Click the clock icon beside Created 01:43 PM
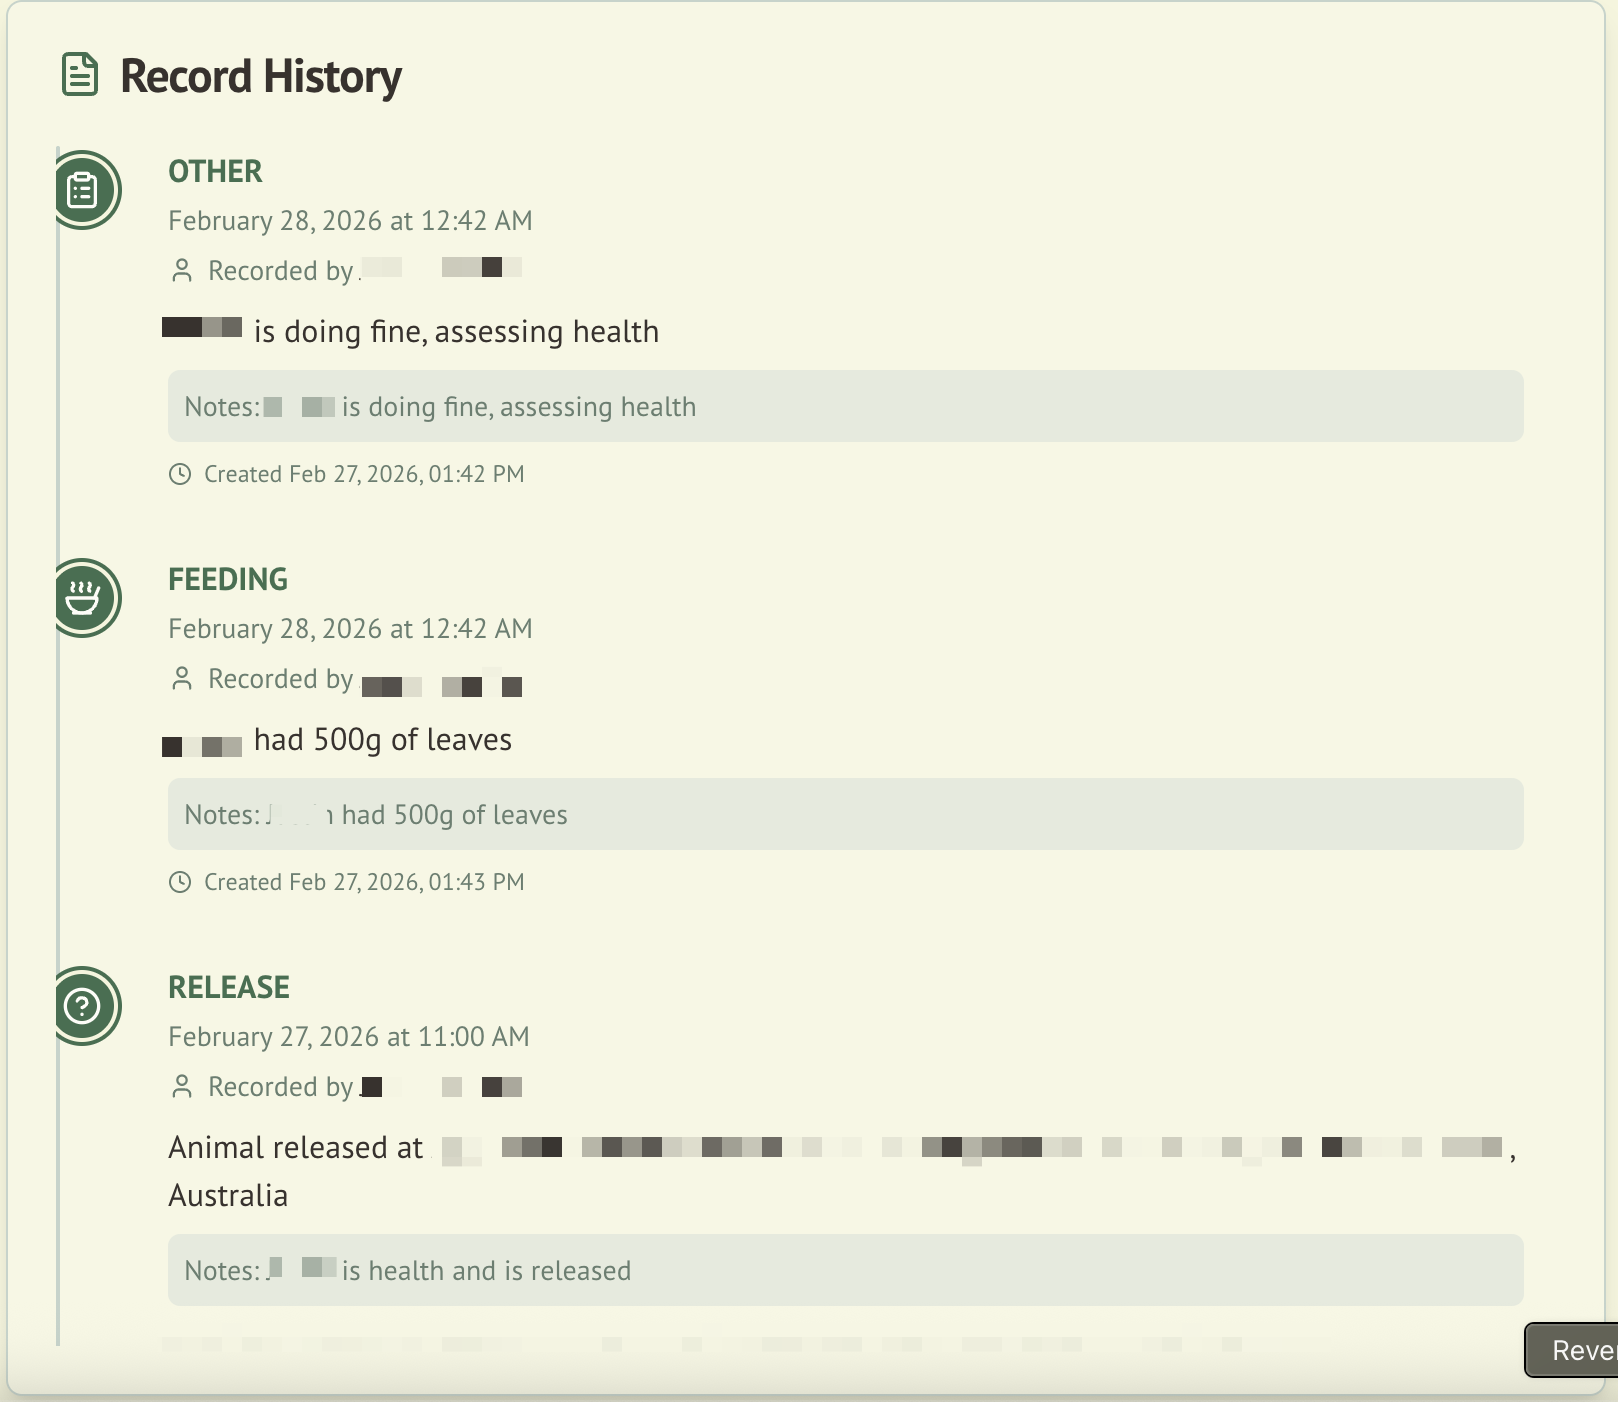Image resolution: width=1618 pixels, height=1402 pixels. coord(180,882)
